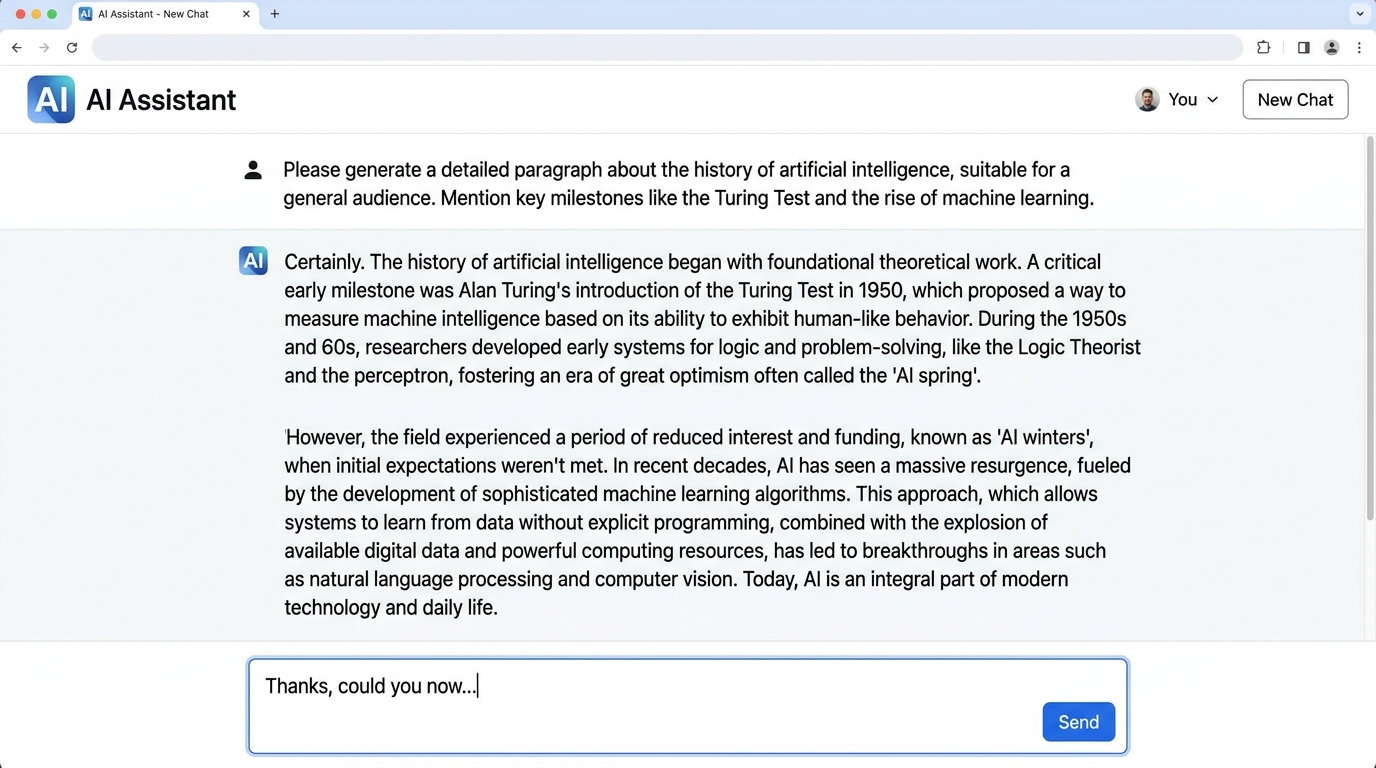Click the user silhouette icon beside prompt
The height and width of the screenshot is (768, 1376).
click(x=253, y=170)
